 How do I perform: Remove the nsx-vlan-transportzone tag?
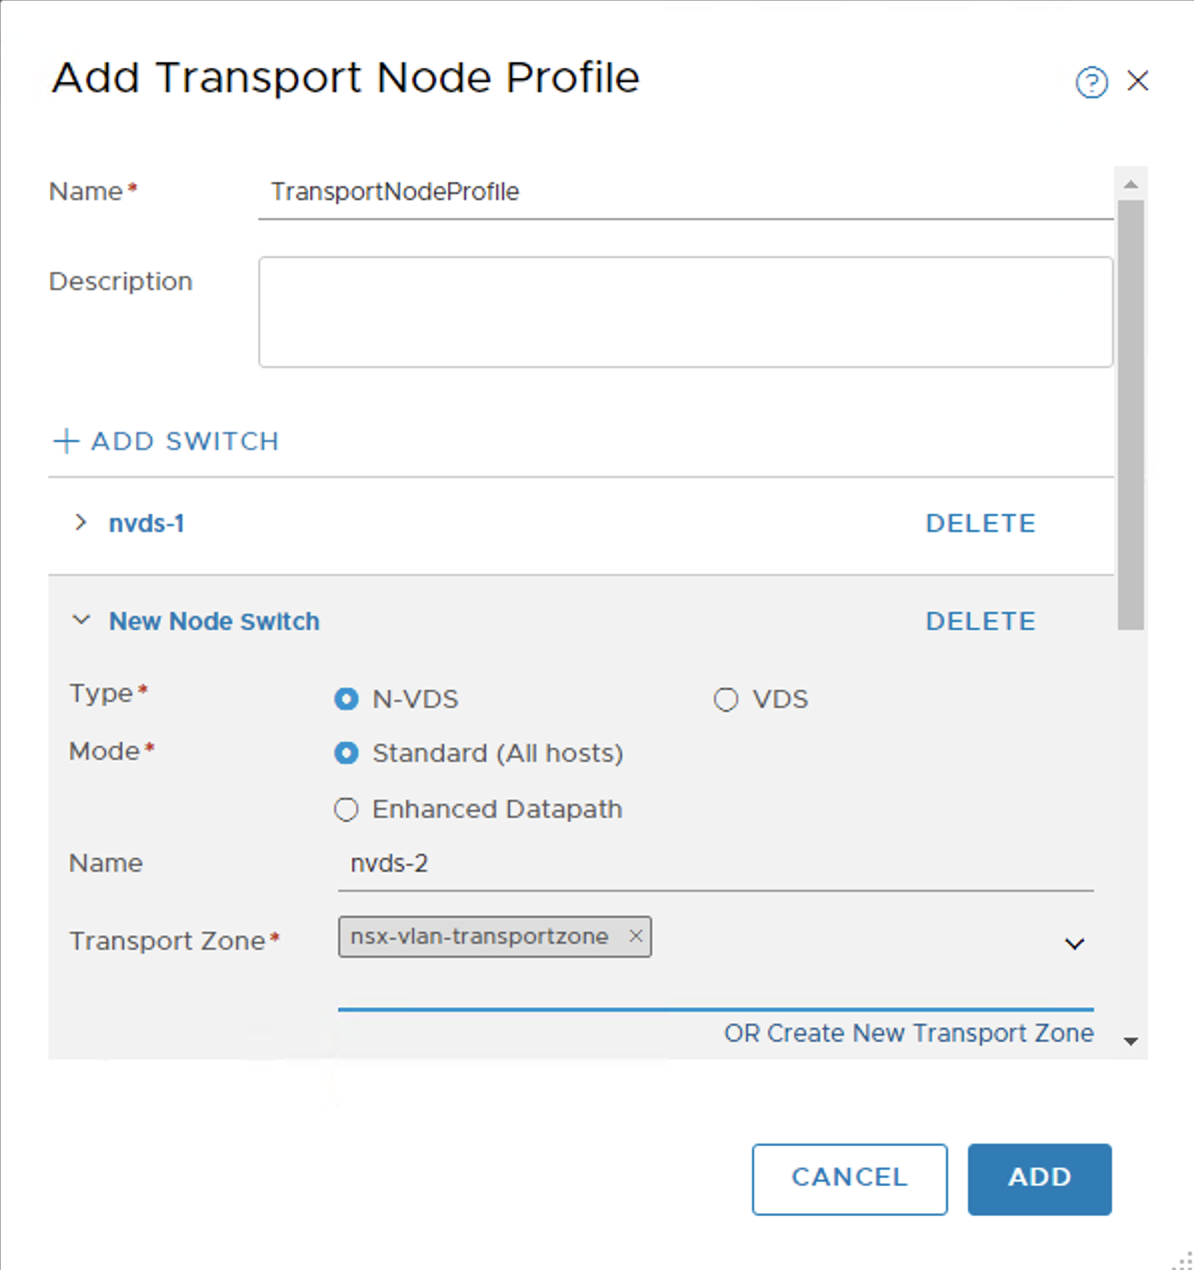636,936
